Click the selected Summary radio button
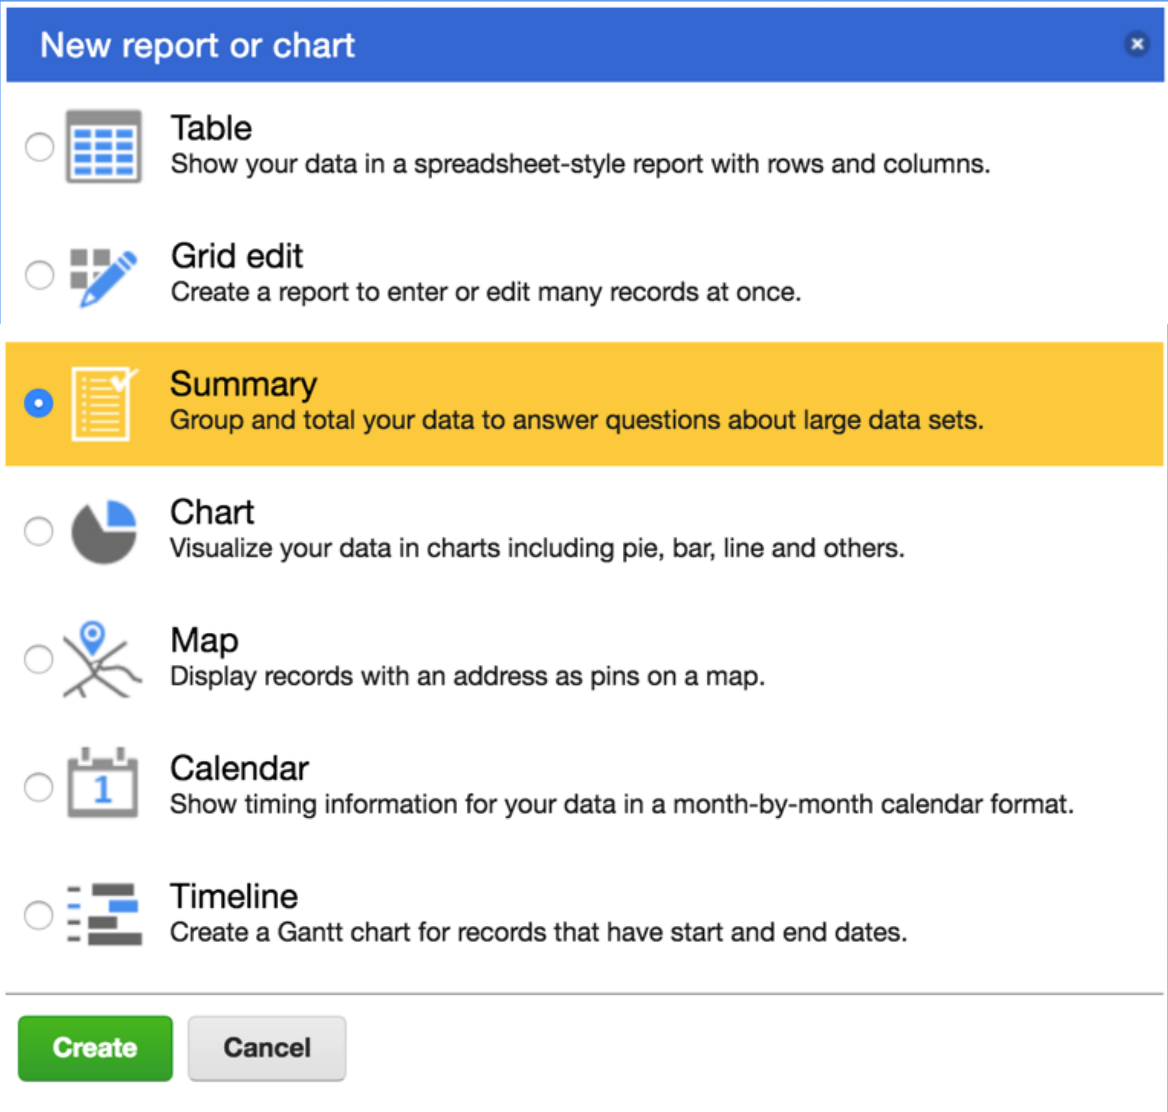This screenshot has height=1112, width=1168. [39, 403]
